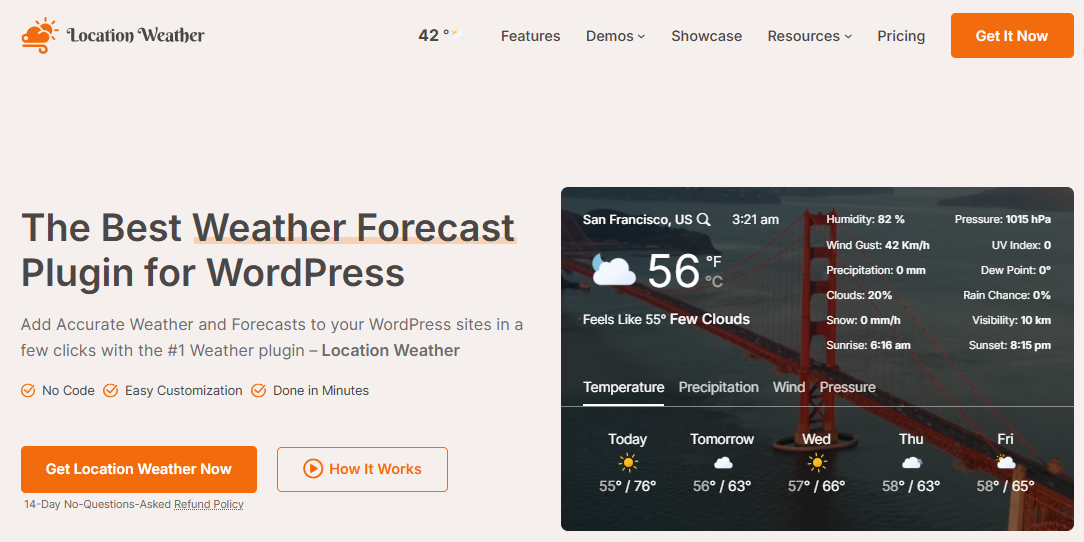Click the Rain Chance: 0% value
The width and height of the screenshot is (1084, 542).
pos(1007,295)
